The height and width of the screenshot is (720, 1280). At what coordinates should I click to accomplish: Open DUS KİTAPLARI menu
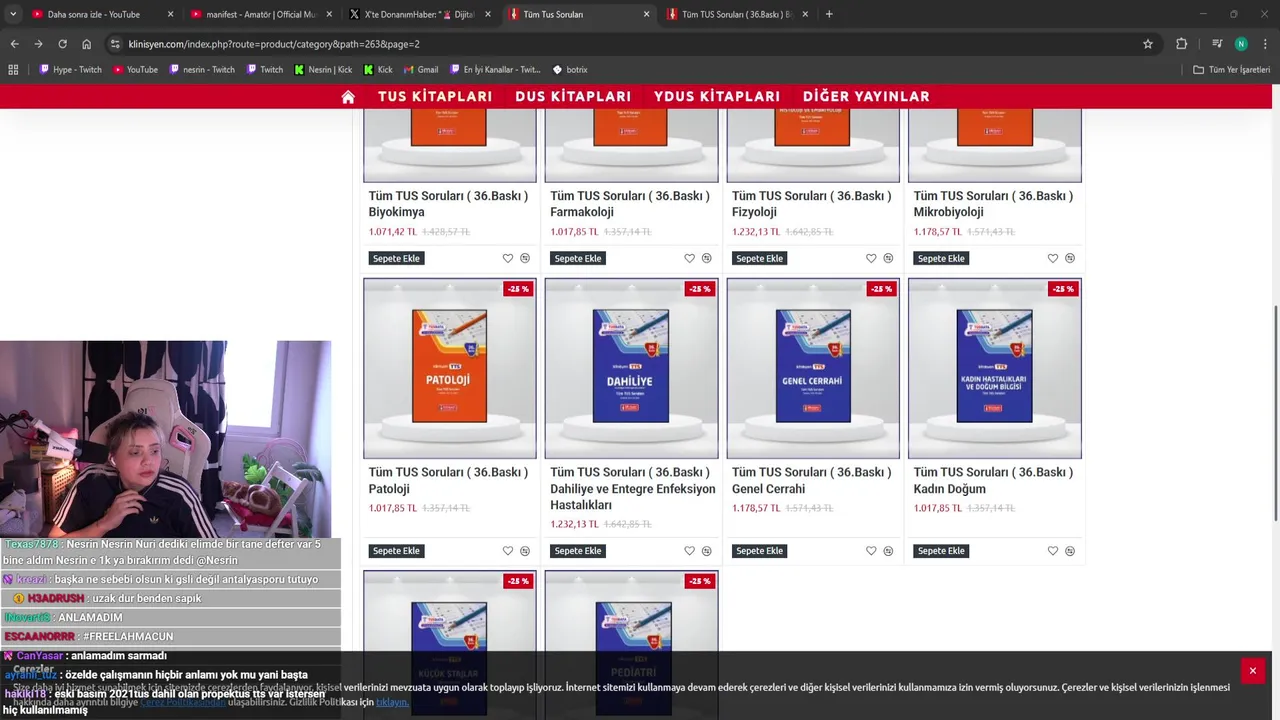point(573,97)
